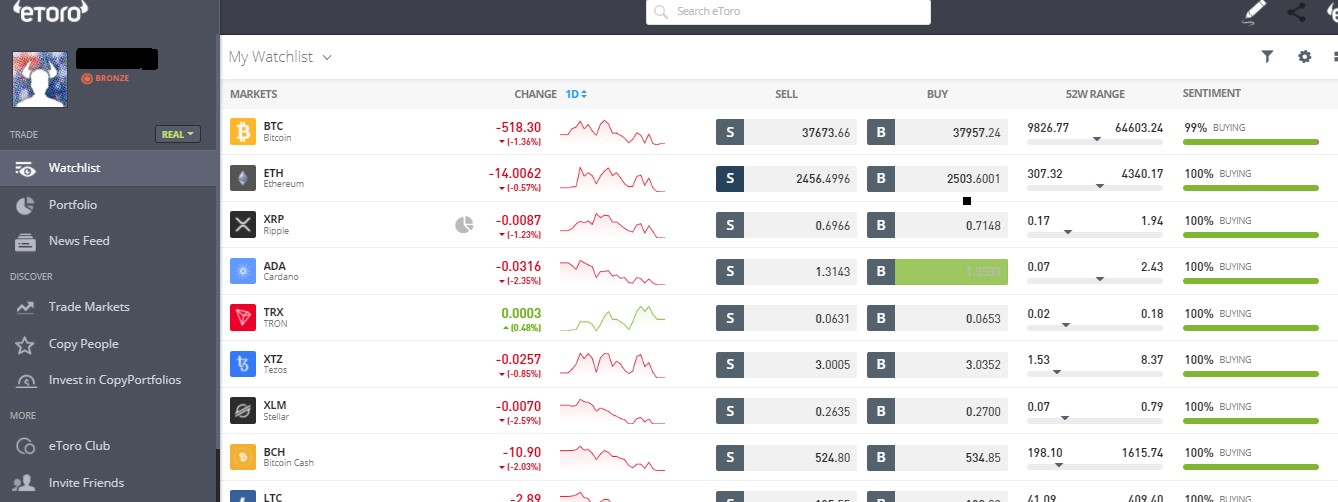The image size is (1338, 502).
Task: Open the watchlist filter funnel icon
Action: tap(1267, 57)
